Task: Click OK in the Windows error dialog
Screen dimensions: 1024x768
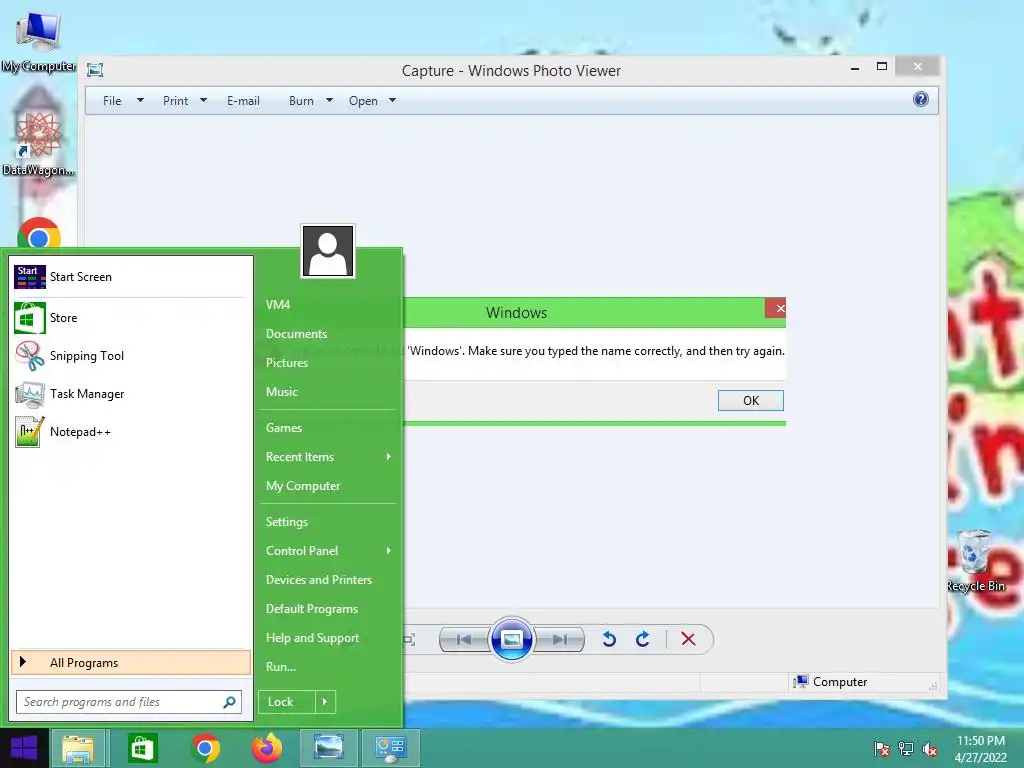Action: 751,400
